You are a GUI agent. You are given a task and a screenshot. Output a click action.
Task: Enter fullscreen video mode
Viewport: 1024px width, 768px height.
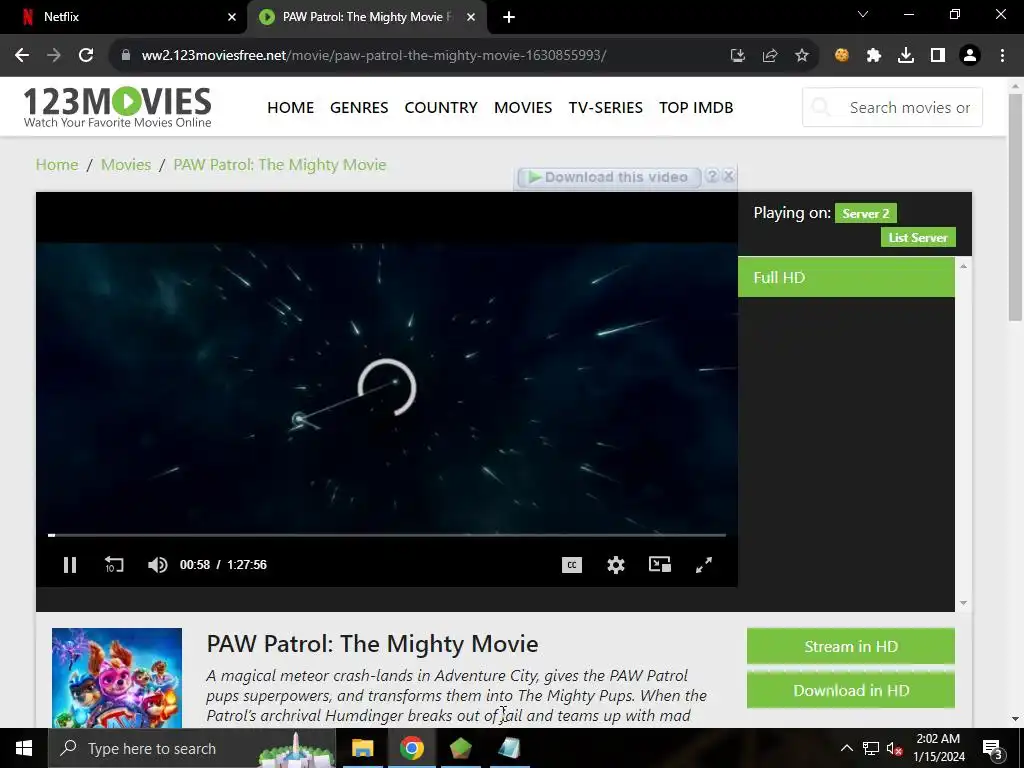tap(703, 565)
